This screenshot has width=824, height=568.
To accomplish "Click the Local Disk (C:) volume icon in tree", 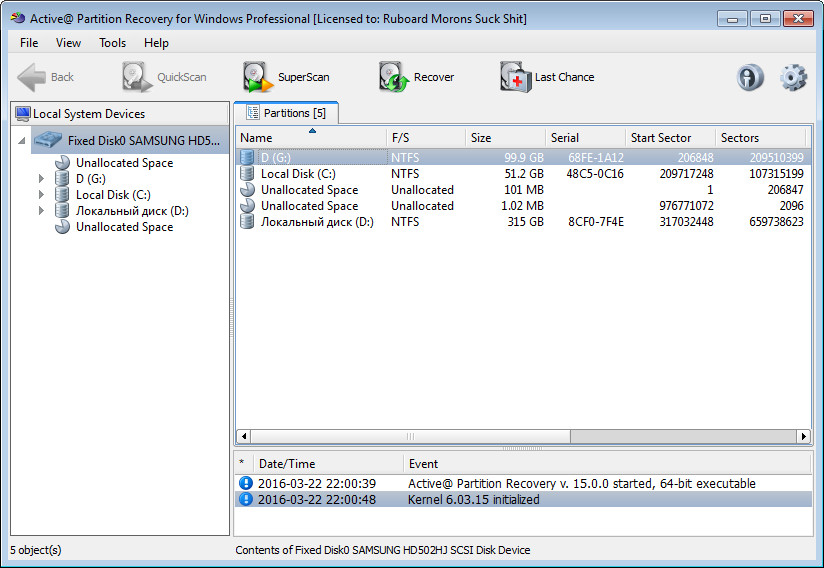I will (x=62, y=195).
